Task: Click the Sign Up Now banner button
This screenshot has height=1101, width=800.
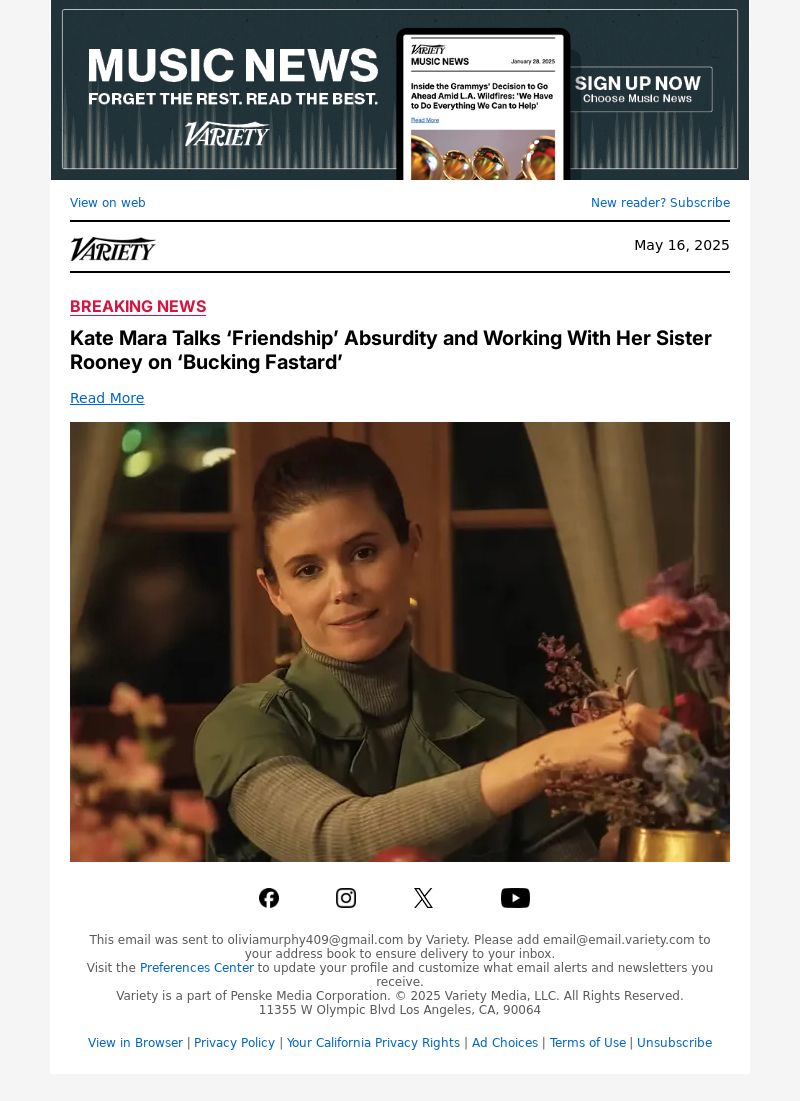Action: [638, 89]
